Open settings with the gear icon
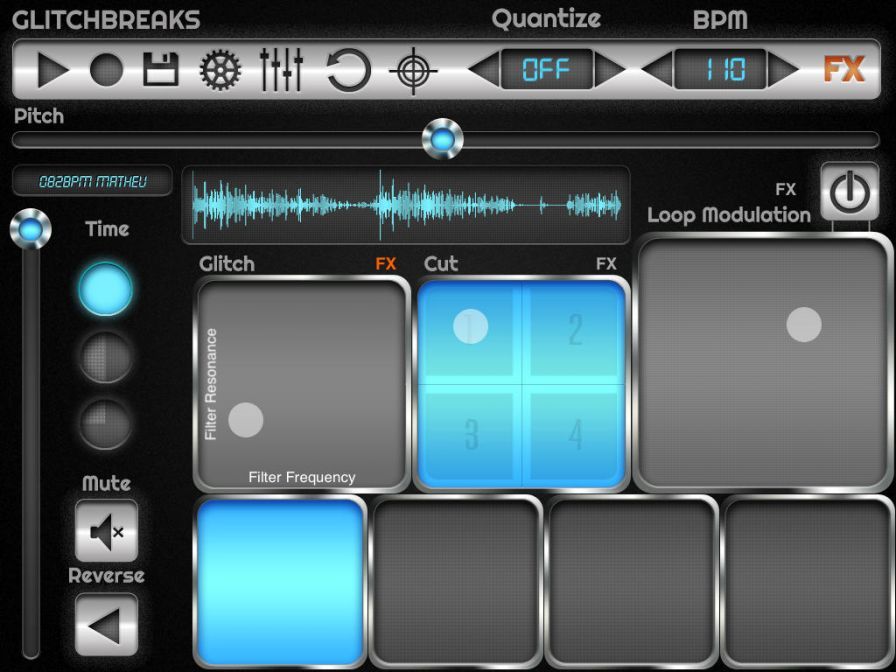The width and height of the screenshot is (896, 672). (221, 70)
